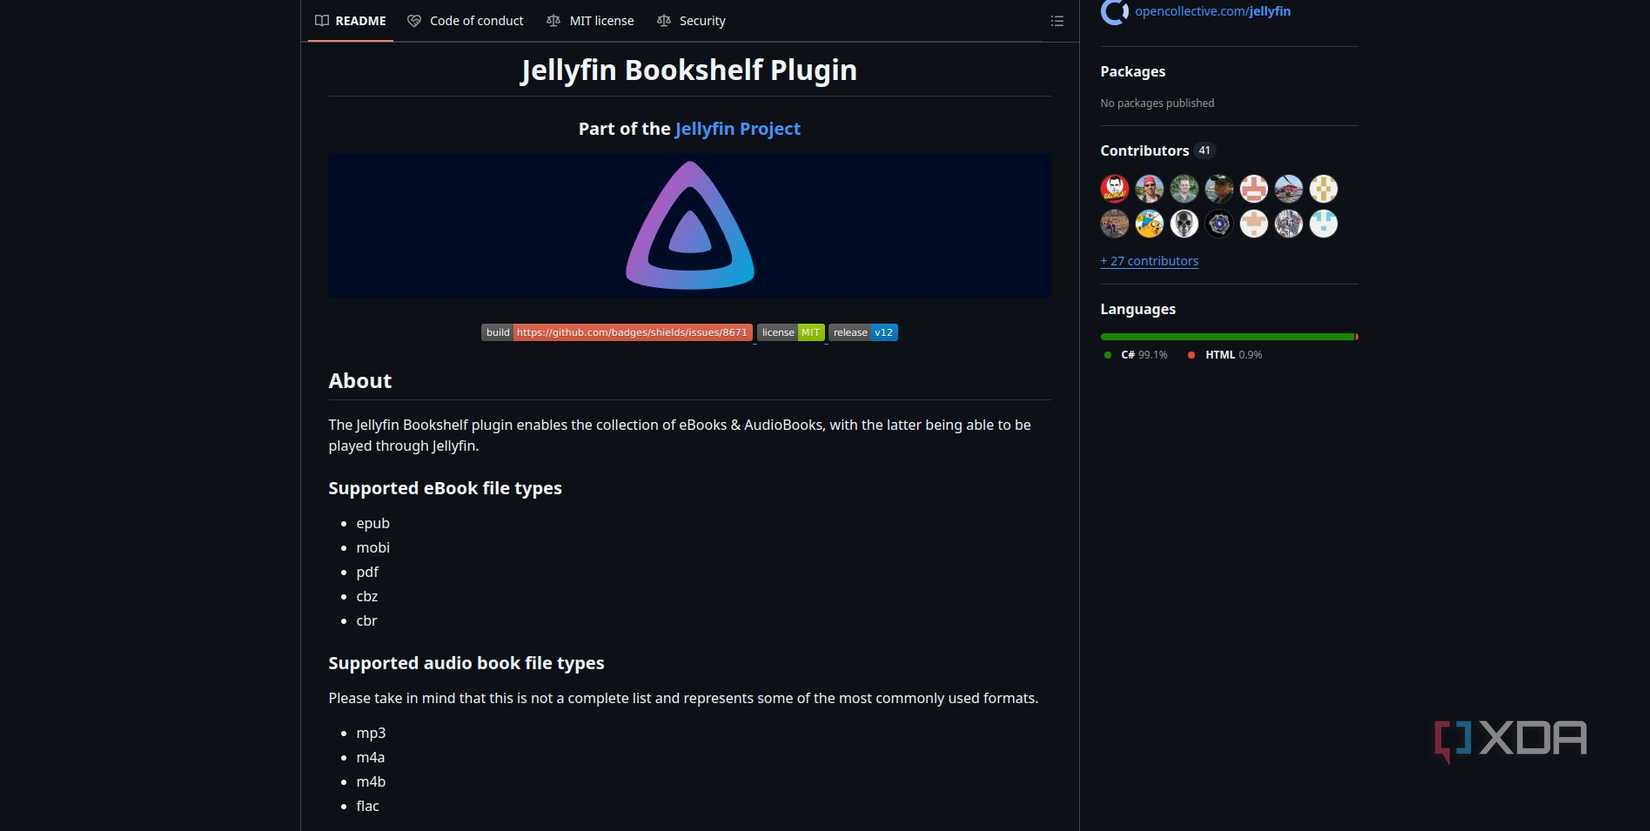The width and height of the screenshot is (1650, 831).
Task: Click the Jellyfin Bookshelf Plugin title
Action: tap(689, 70)
